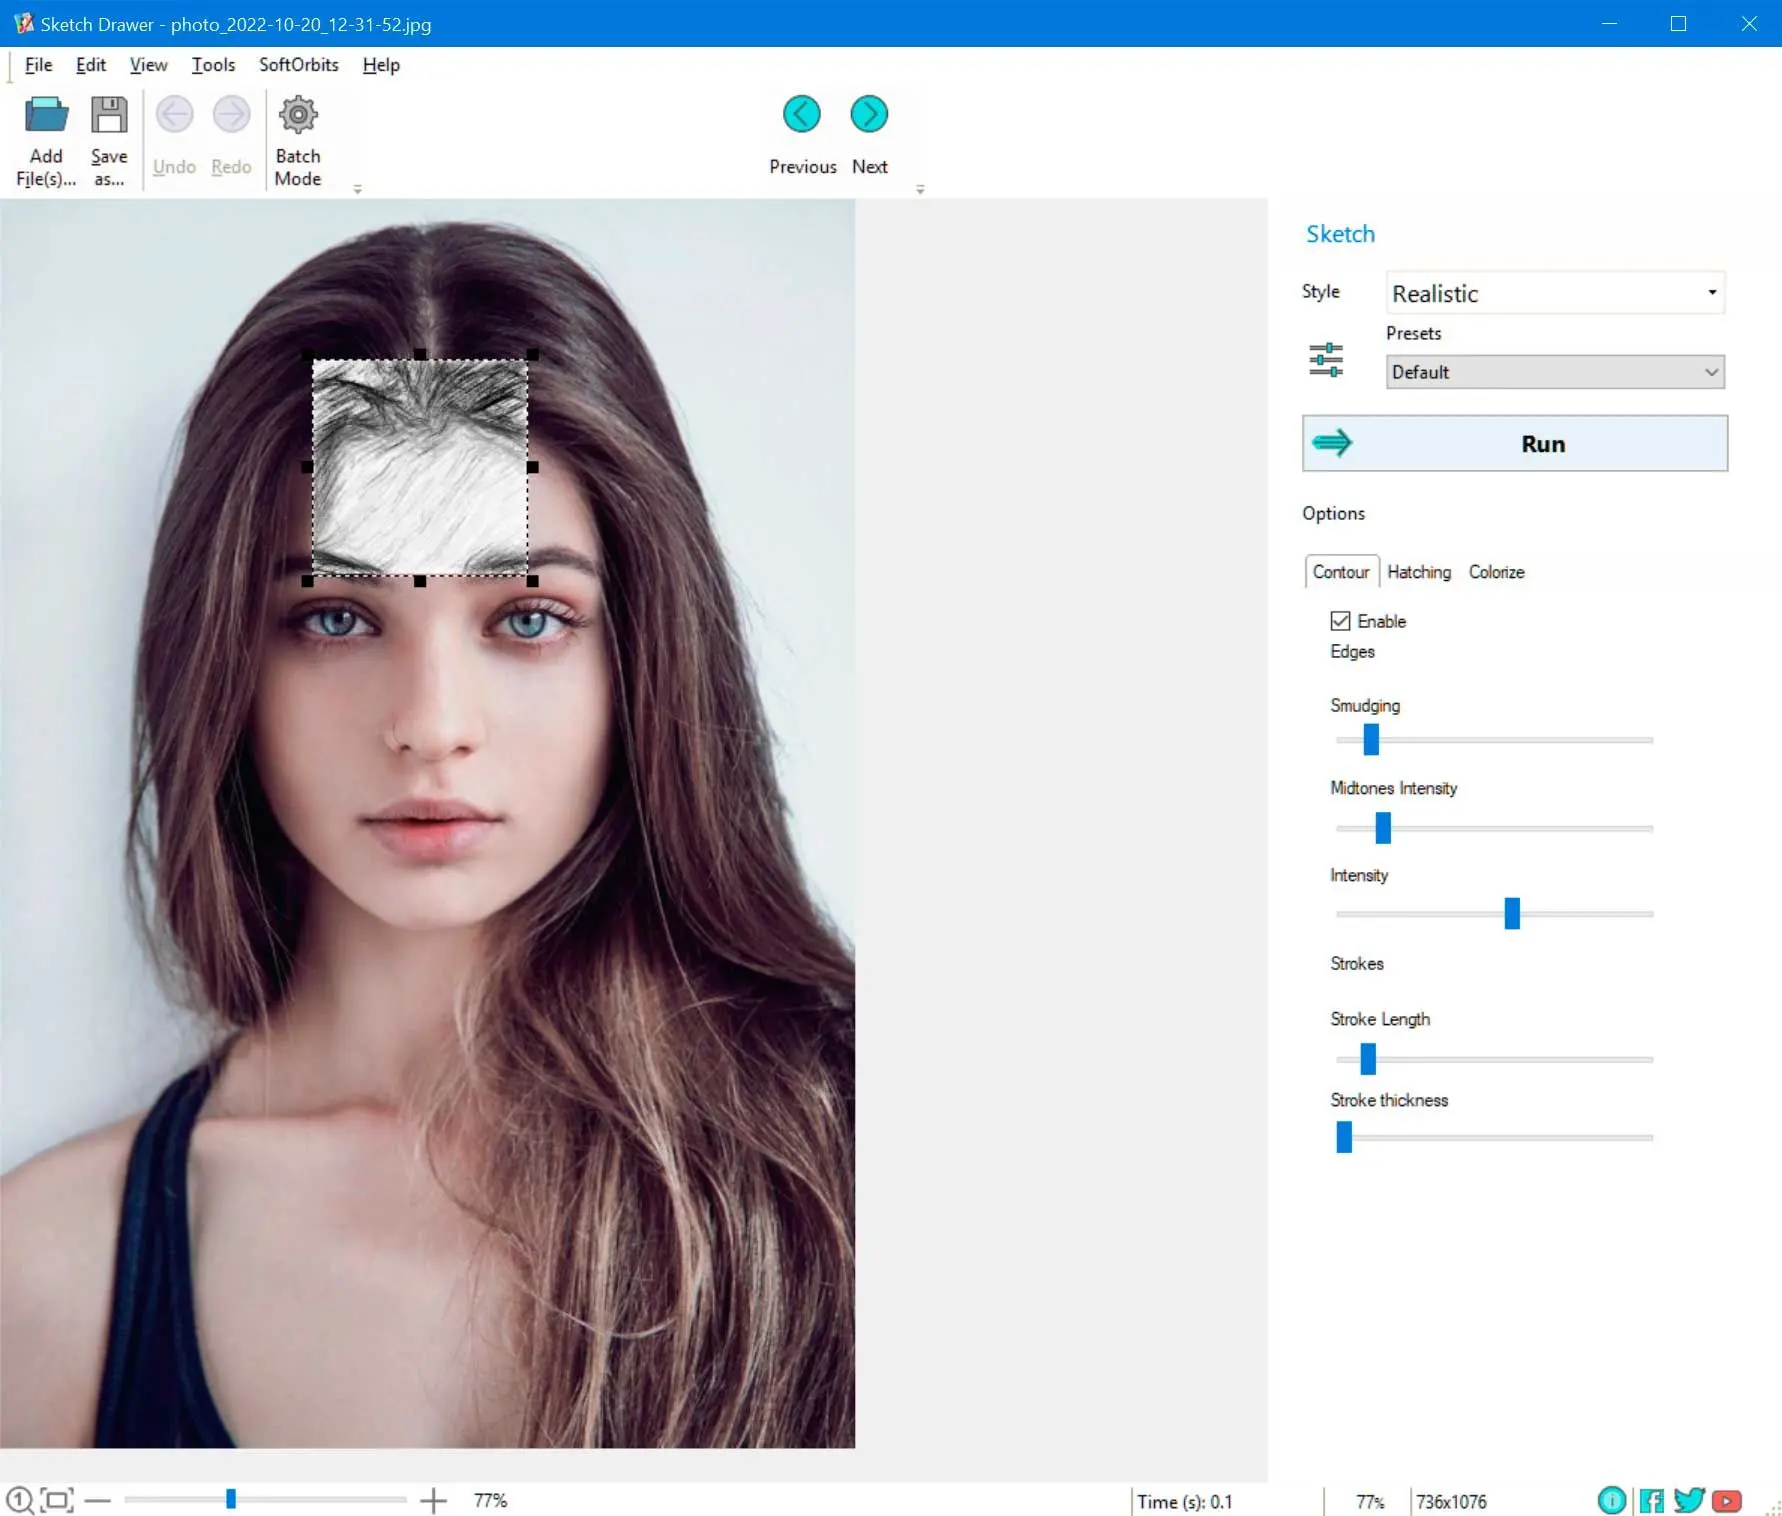Go to the Previous image arrow
Viewport: 1782px width, 1516px height.
(x=802, y=114)
